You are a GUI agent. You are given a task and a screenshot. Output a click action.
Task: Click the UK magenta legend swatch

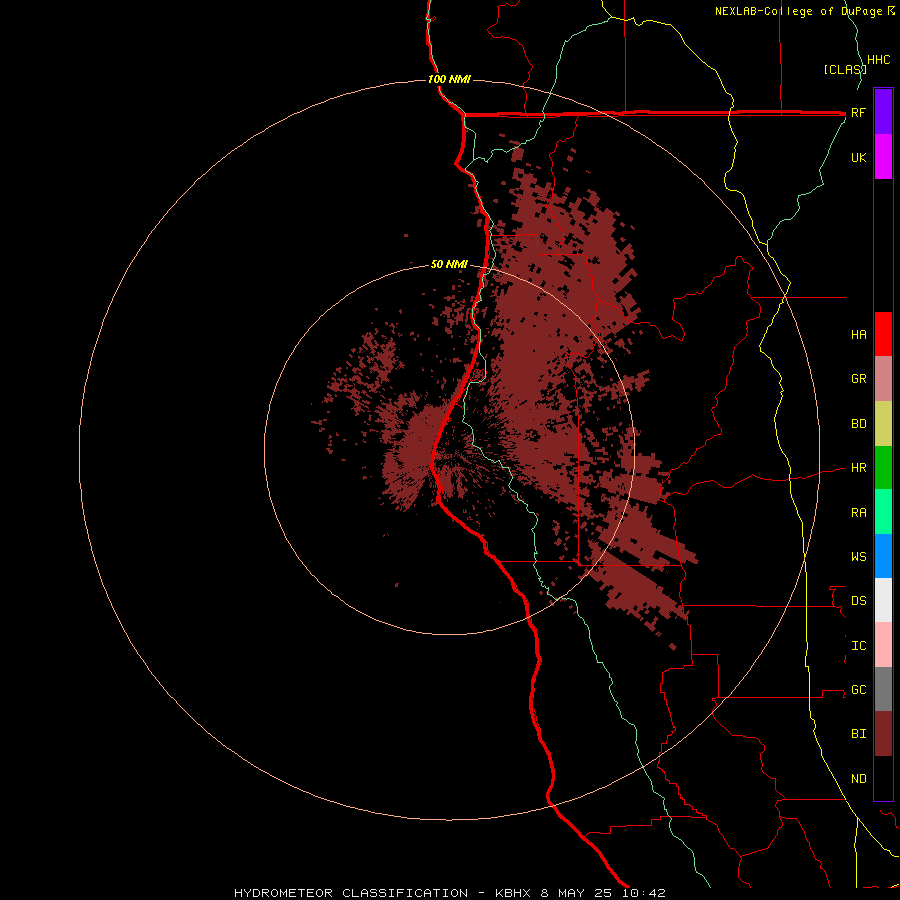(883, 156)
